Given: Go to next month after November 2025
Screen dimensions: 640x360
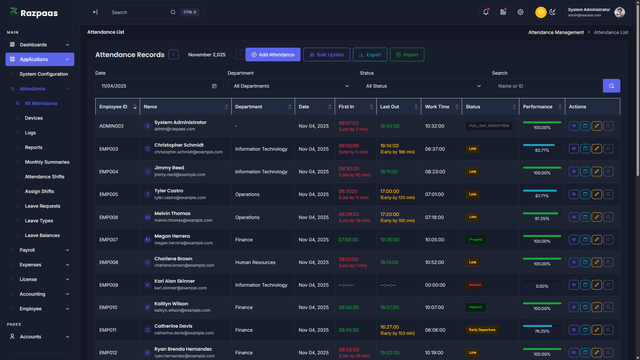Looking at the screenshot, I should point(240,55).
